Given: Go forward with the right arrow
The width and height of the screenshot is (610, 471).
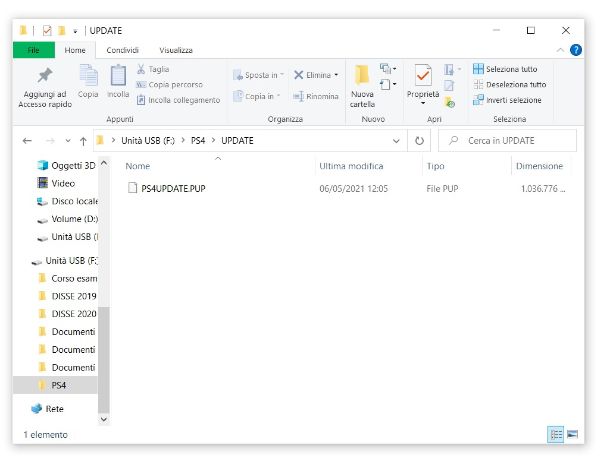Looking at the screenshot, I should (50, 141).
